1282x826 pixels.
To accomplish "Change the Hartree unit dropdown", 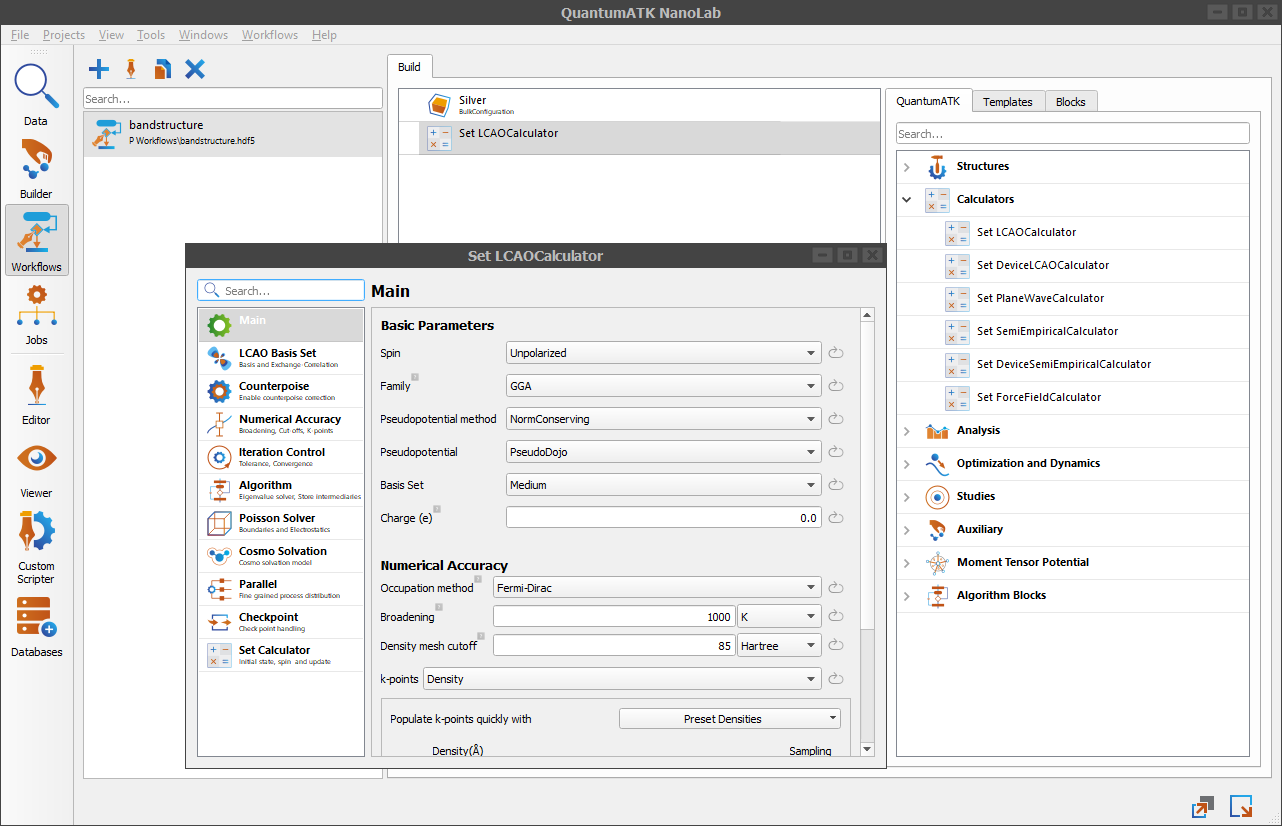I will (779, 646).
